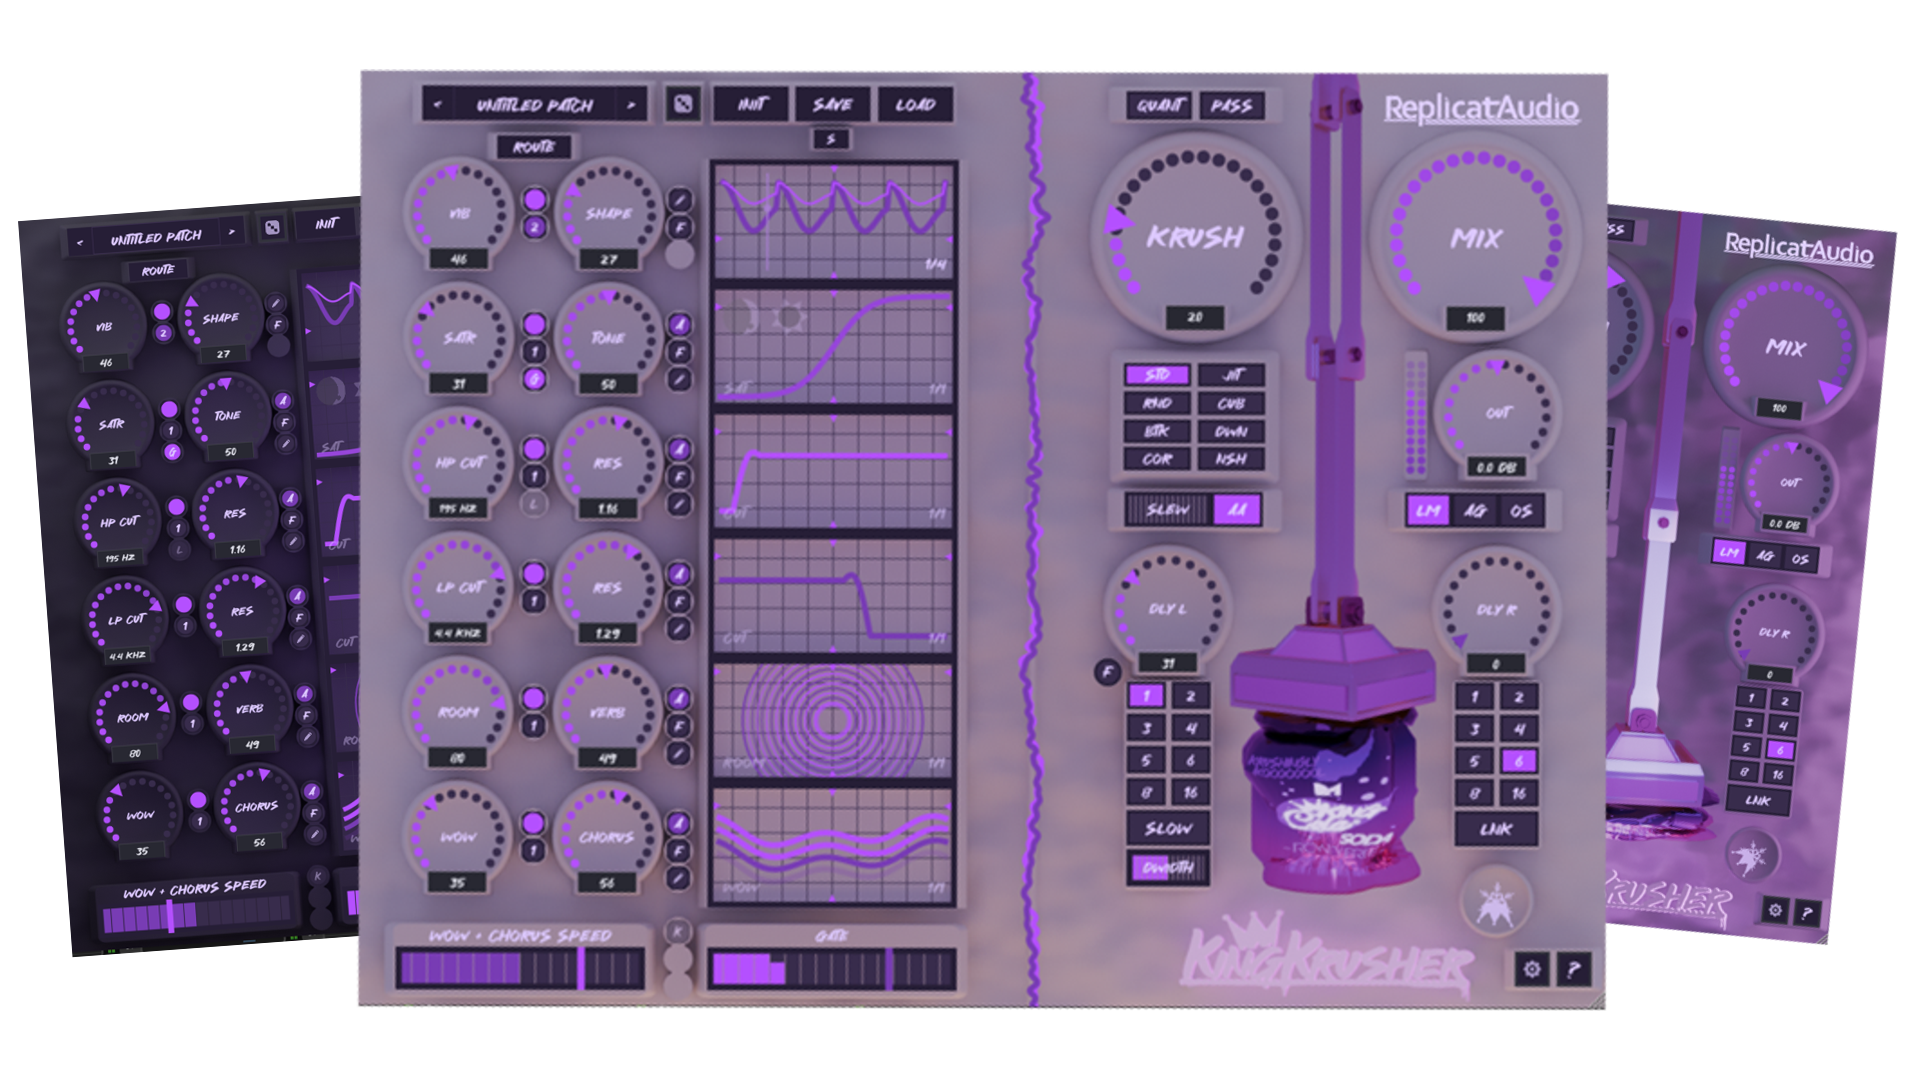The width and height of the screenshot is (1920, 1080).
Task: Click the 2 selector under VIB toggle, center
Action: [535, 227]
